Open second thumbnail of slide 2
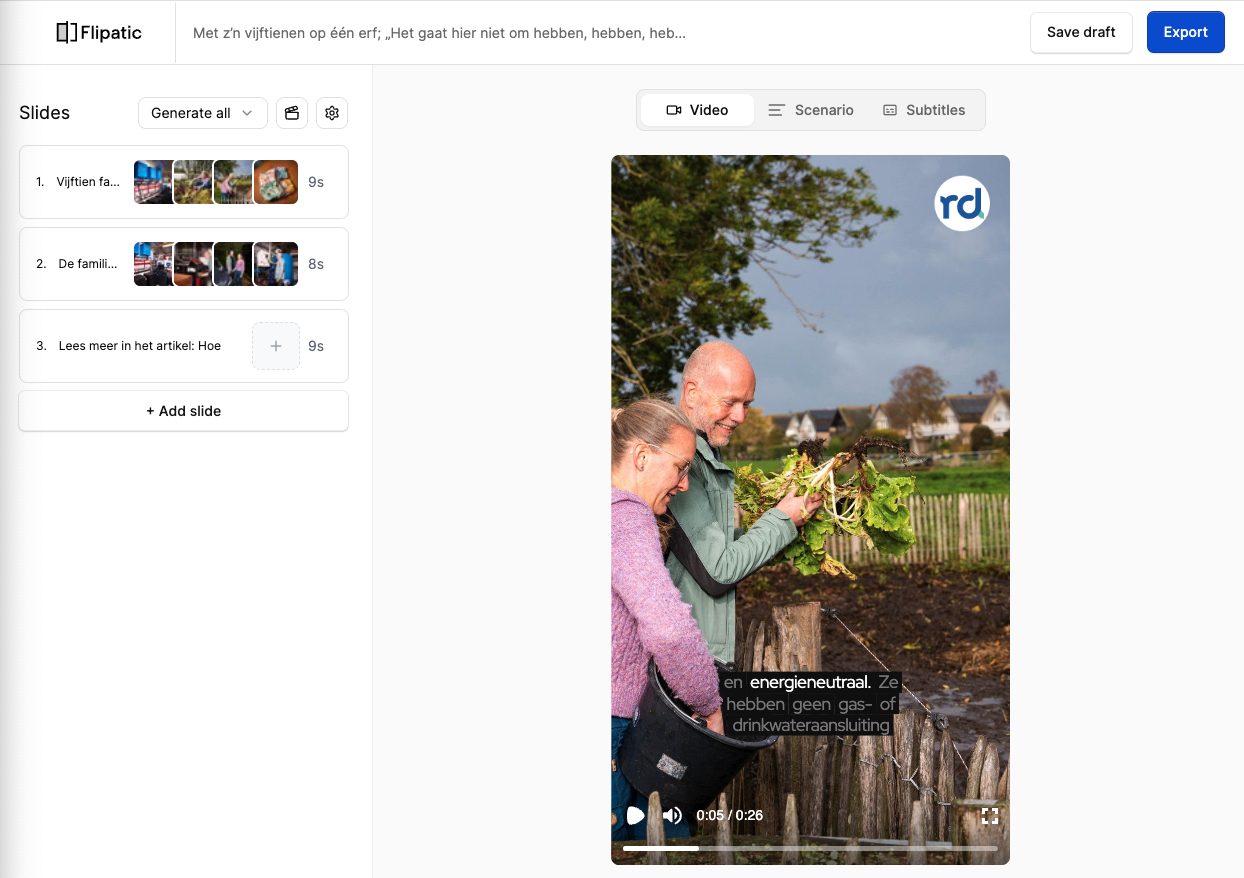The height and width of the screenshot is (878, 1244). (193, 264)
